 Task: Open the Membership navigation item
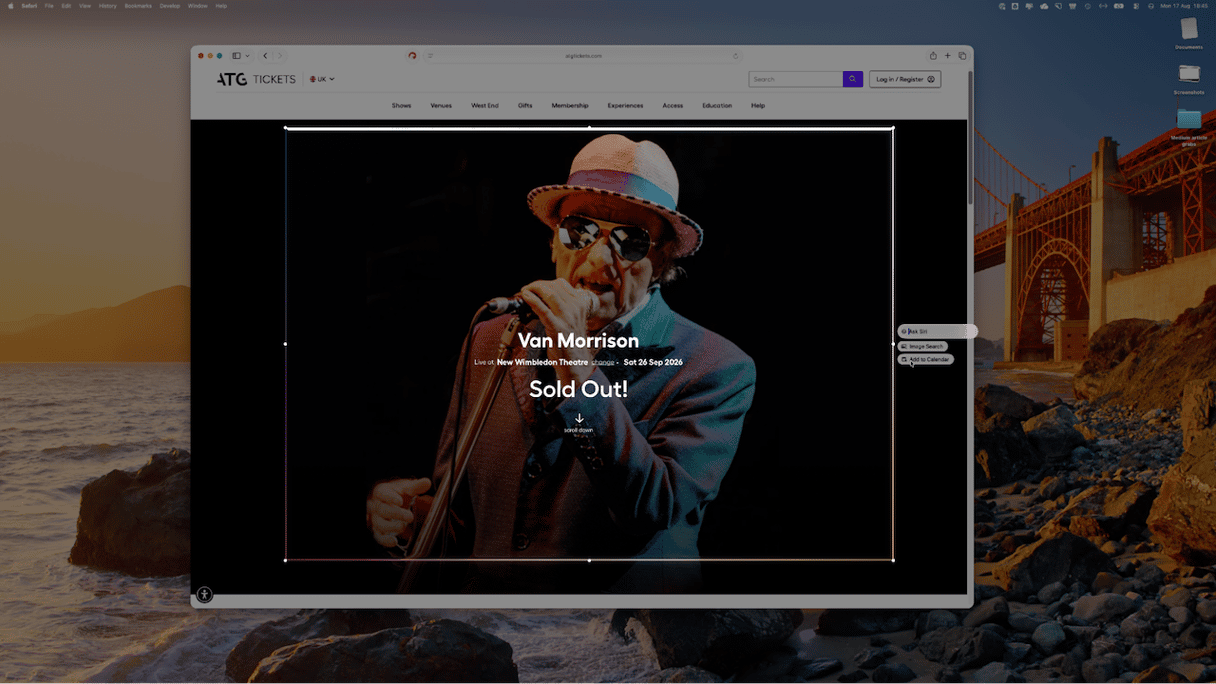570,105
